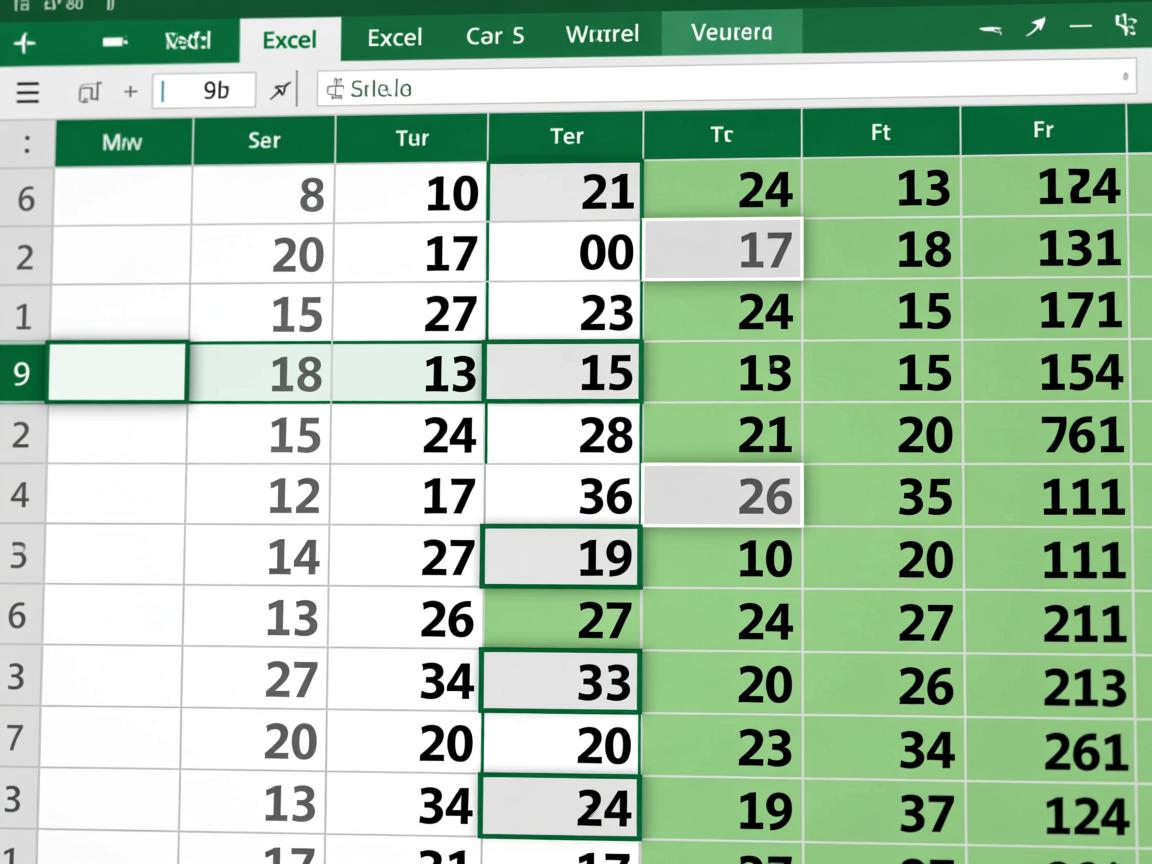Select the Tur column header

412,138
